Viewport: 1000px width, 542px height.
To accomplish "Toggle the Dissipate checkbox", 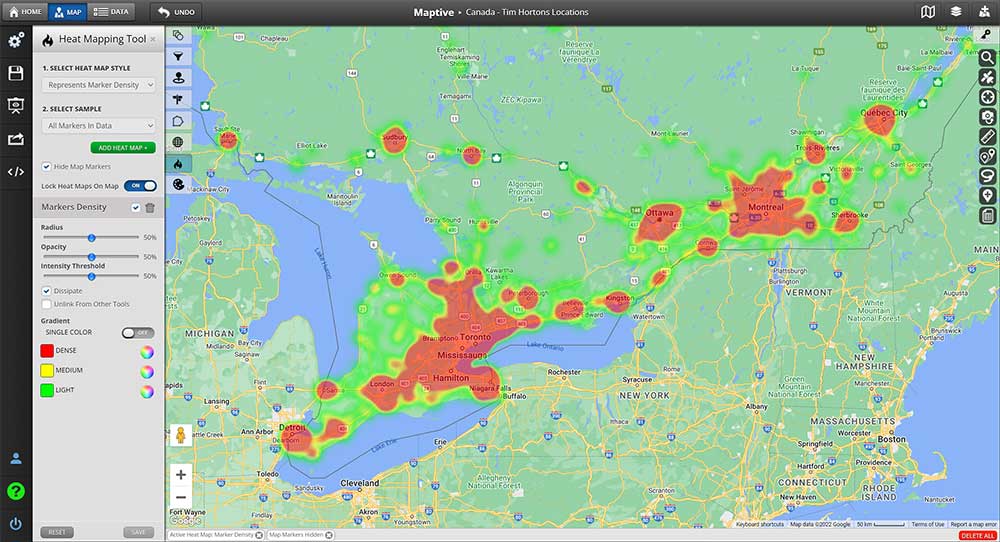I will (x=47, y=291).
